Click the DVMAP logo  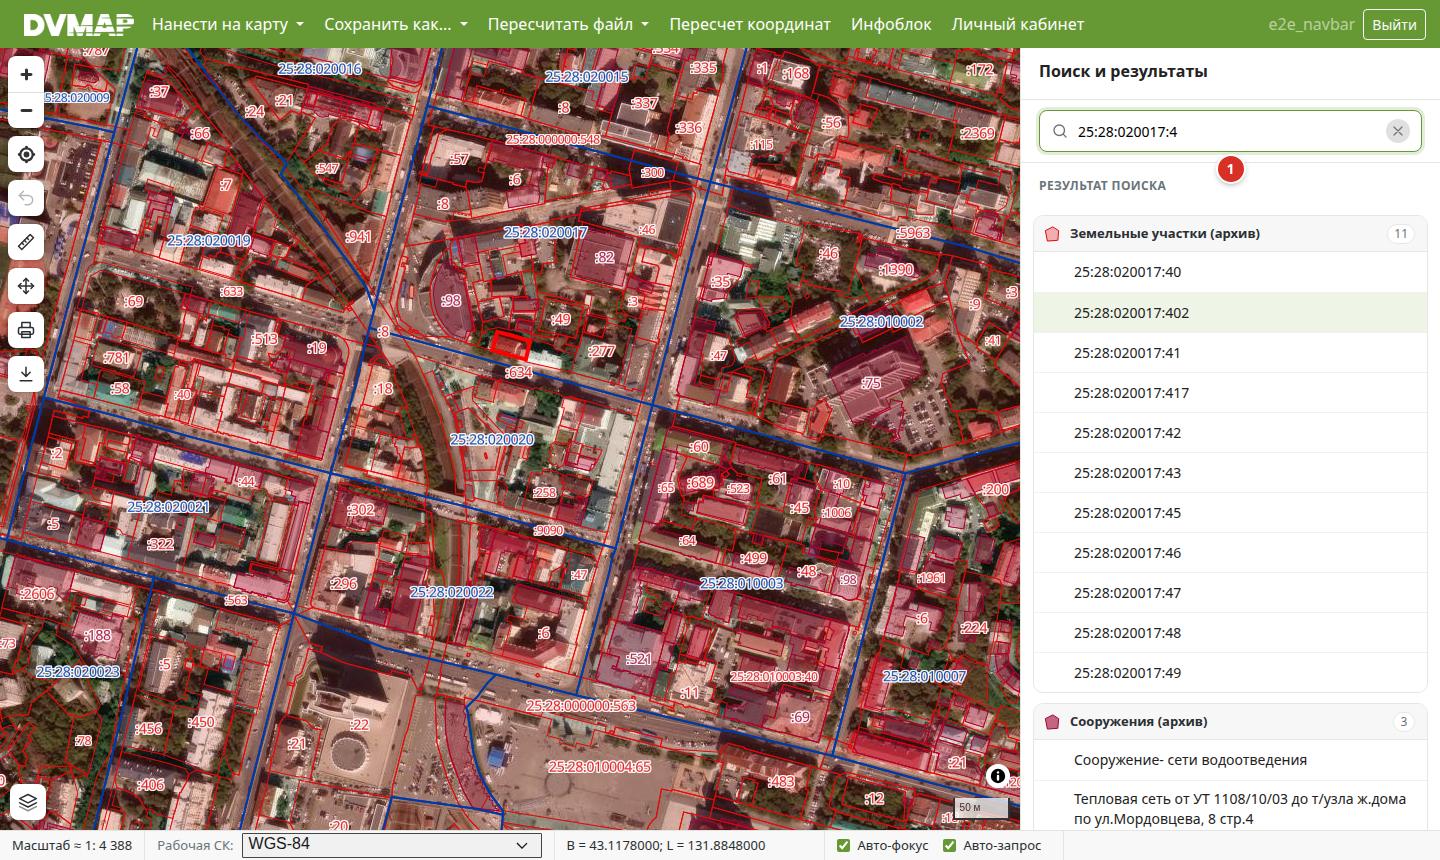(78, 24)
